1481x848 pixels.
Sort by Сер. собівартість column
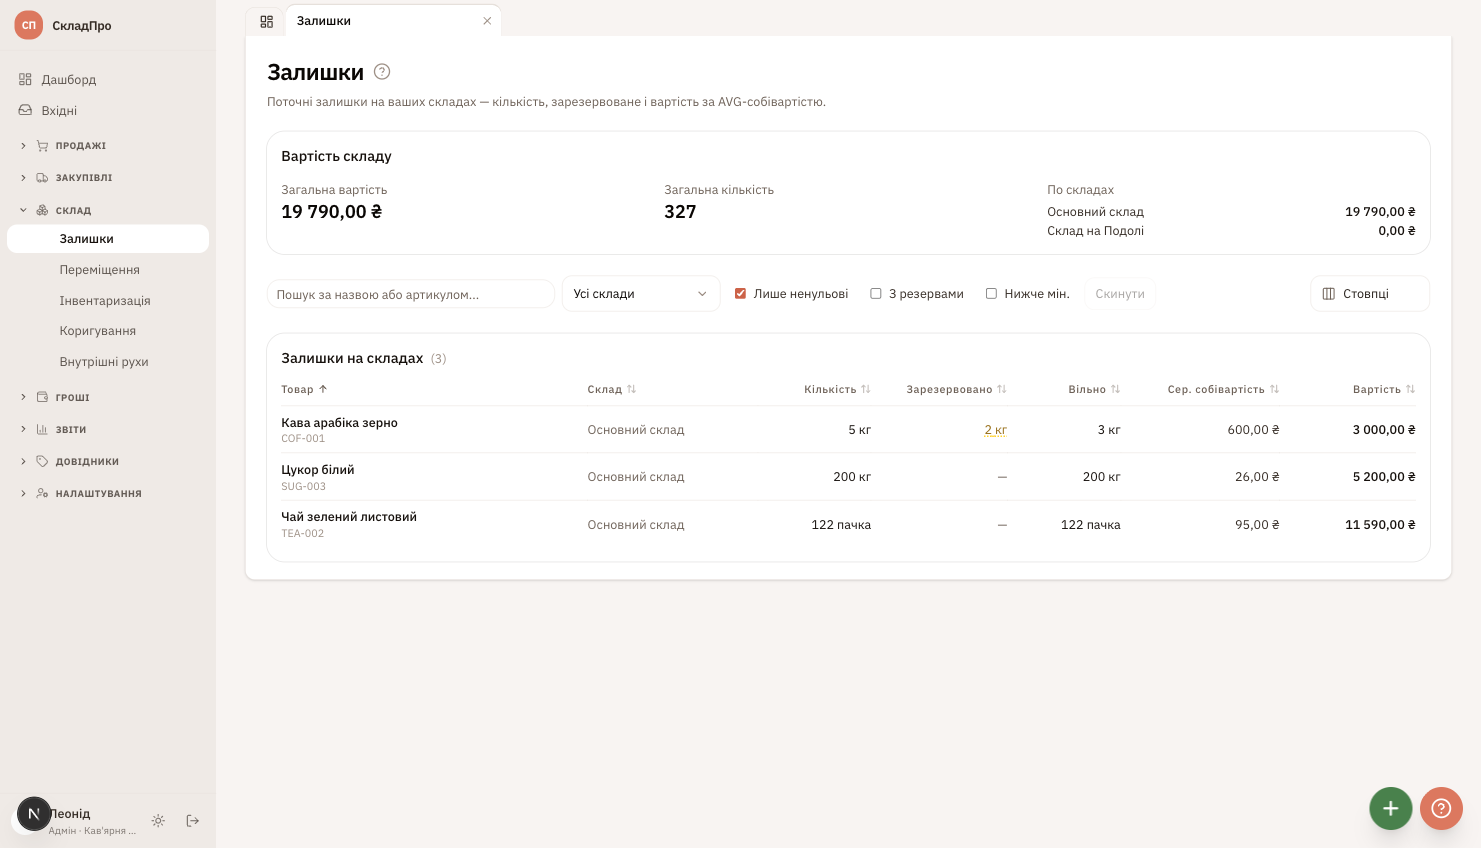[x=1223, y=389]
